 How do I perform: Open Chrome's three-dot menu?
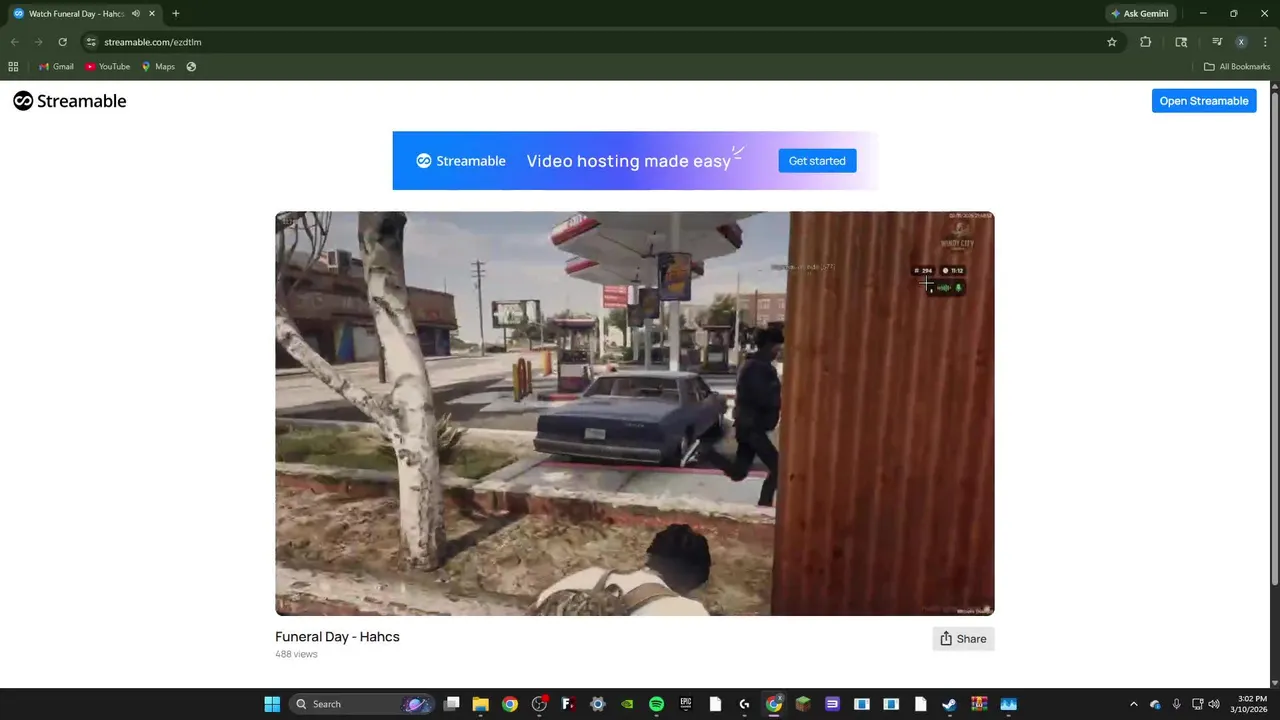1265,42
